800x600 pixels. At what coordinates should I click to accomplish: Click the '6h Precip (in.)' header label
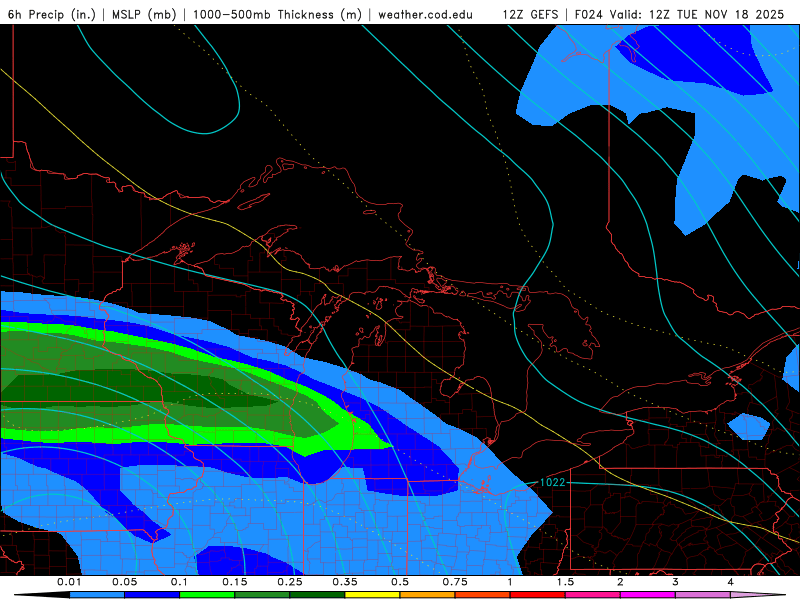(x=52, y=14)
